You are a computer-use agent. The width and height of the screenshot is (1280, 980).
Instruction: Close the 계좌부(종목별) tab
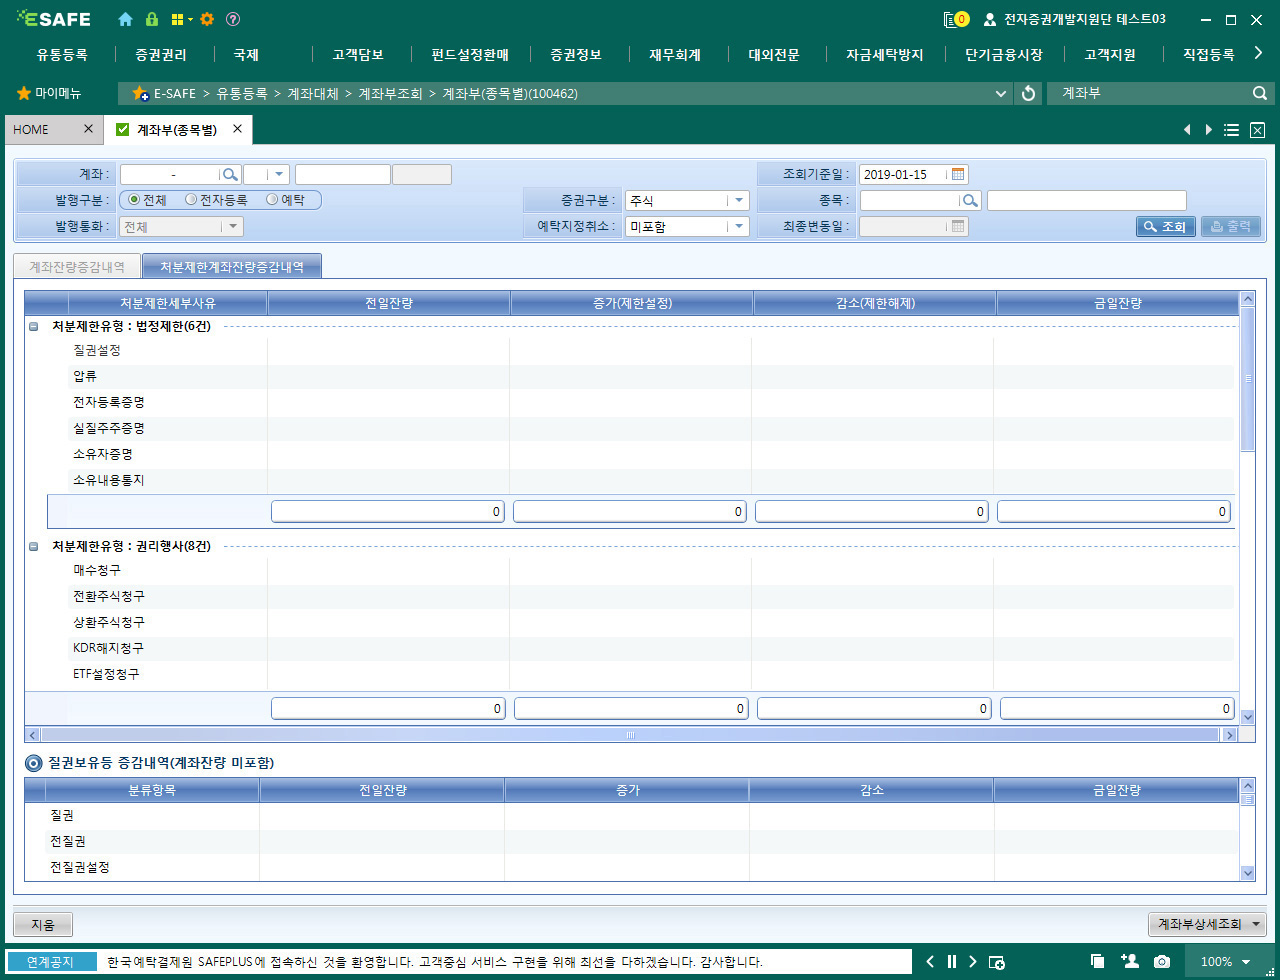[x=238, y=129]
